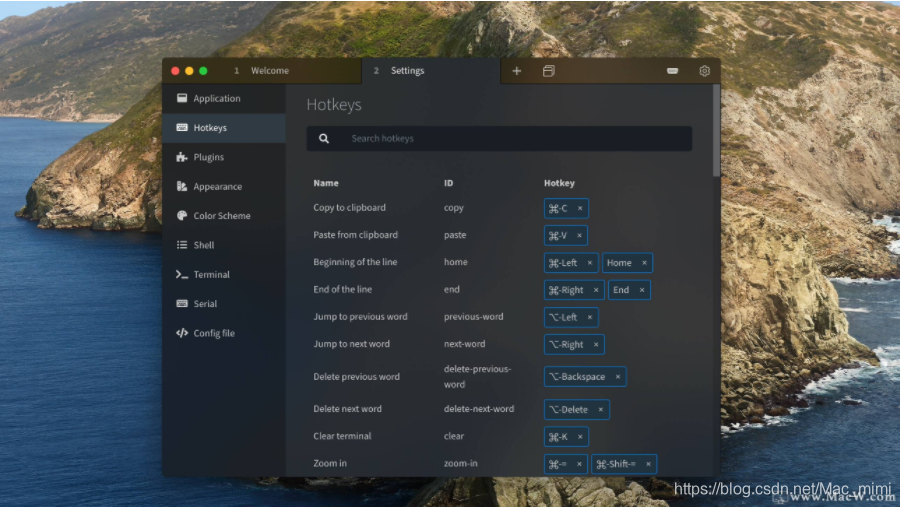Open Terminal settings section
Viewport: 901px width, 508px height.
click(x=224, y=274)
